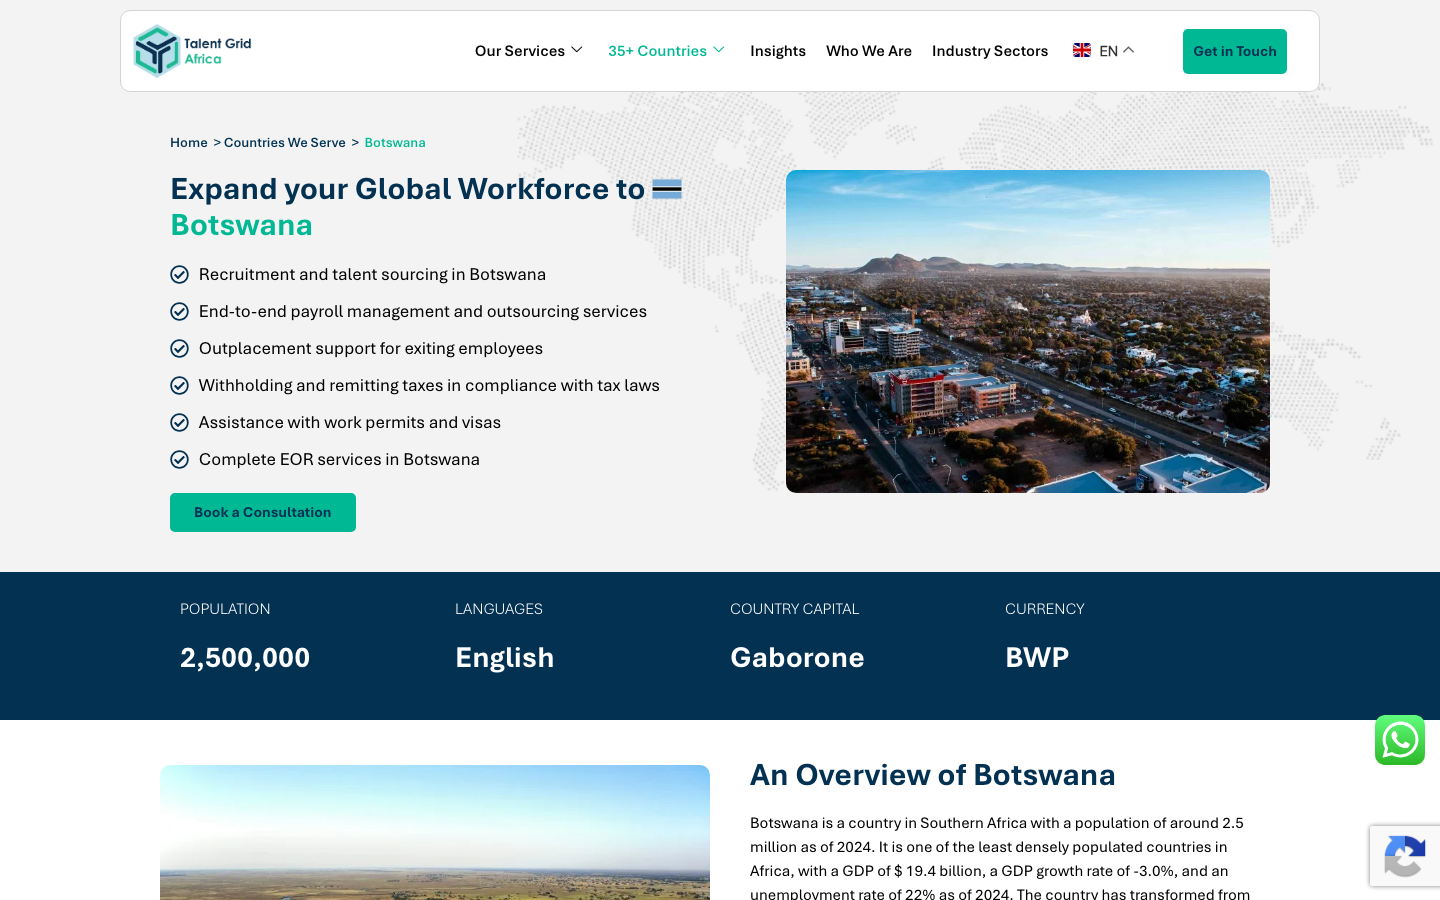Open Countries We Serve breadcrumb link
The height and width of the screenshot is (900, 1440).
click(285, 142)
